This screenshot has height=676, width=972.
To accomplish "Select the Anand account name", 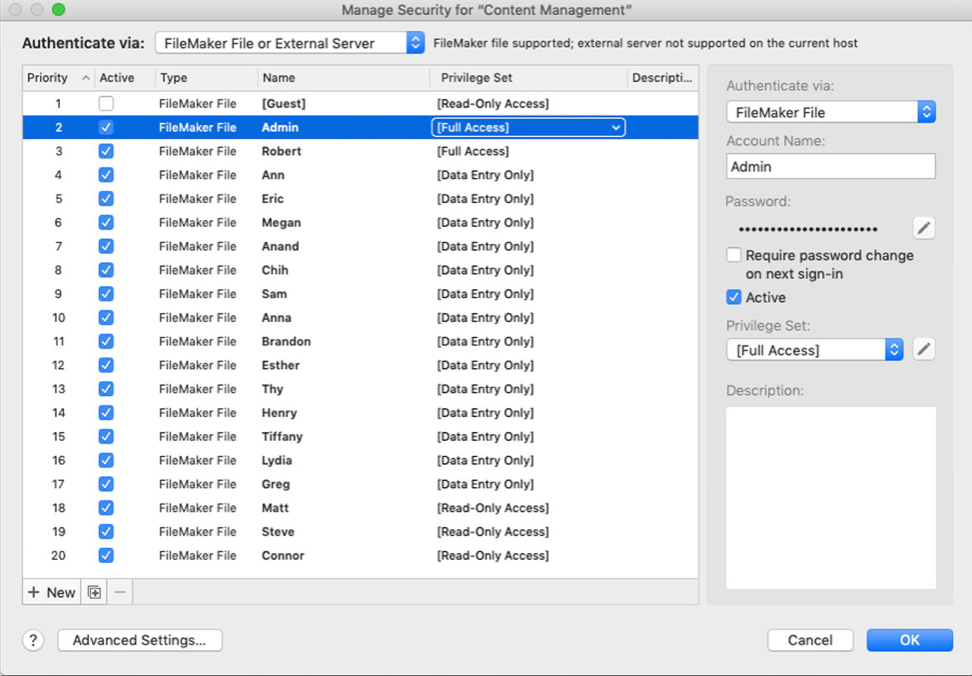I will (280, 247).
